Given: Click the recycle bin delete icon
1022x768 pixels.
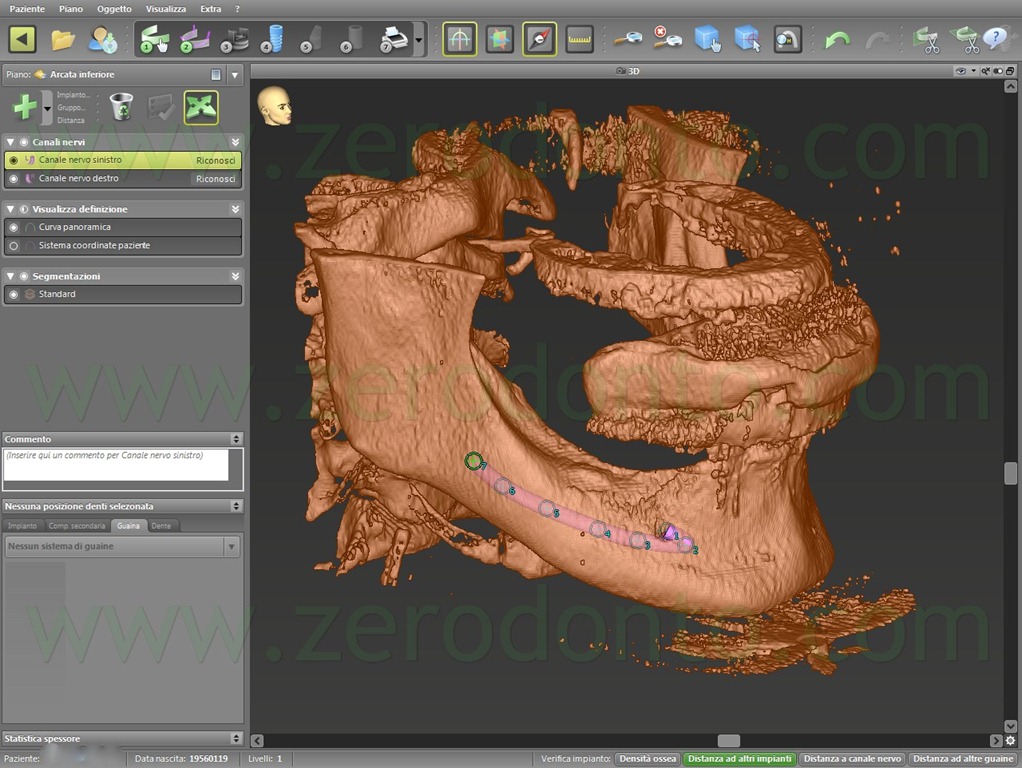Looking at the screenshot, I should point(121,106).
